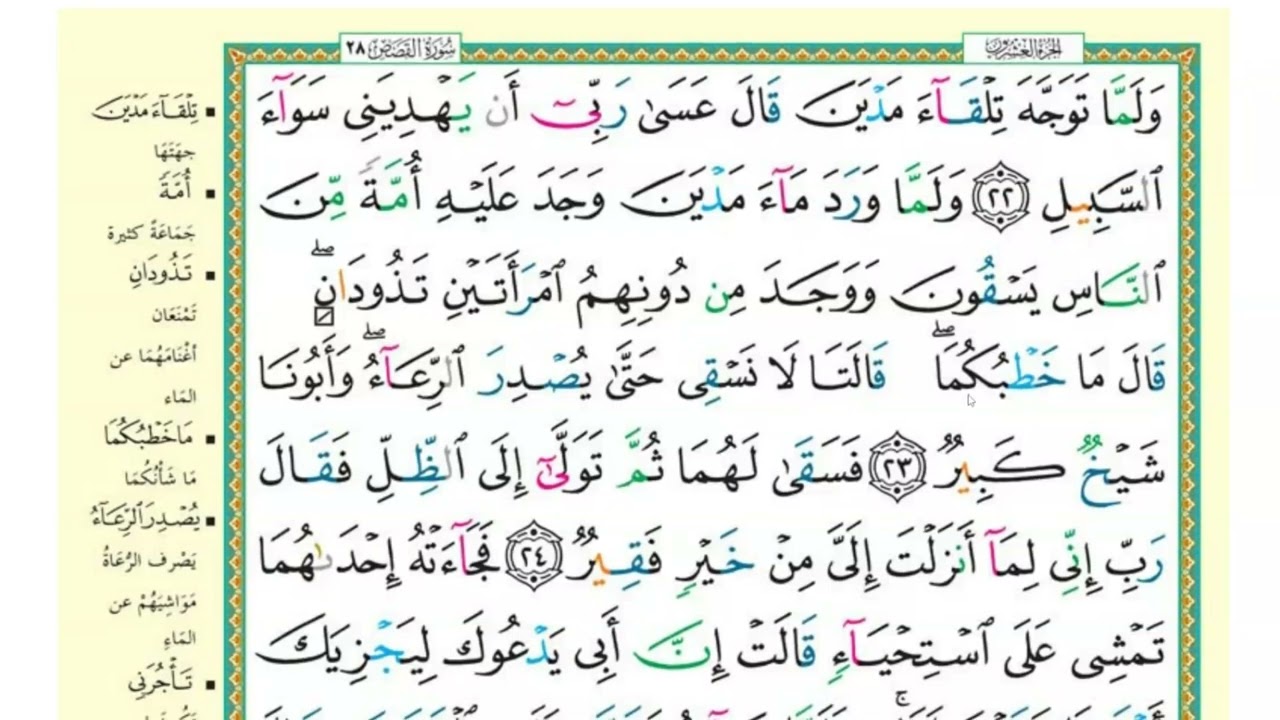The image size is (1280, 720).
Task: Select the surah header سورة القصص
Action: (399, 46)
